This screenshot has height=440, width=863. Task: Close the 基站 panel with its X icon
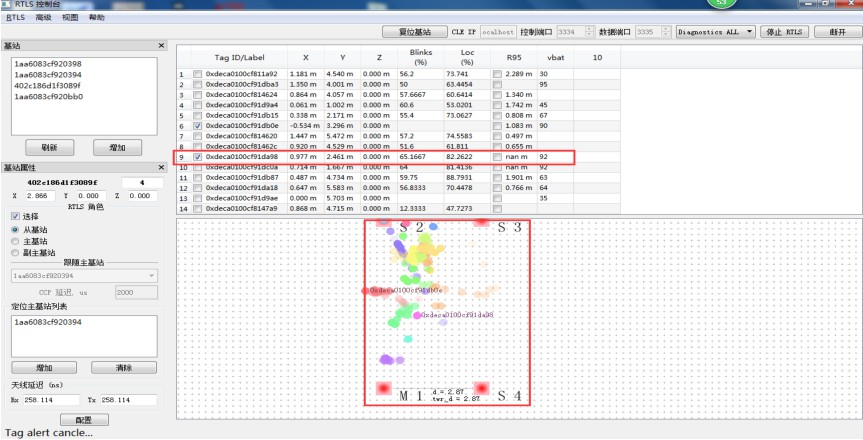click(162, 46)
